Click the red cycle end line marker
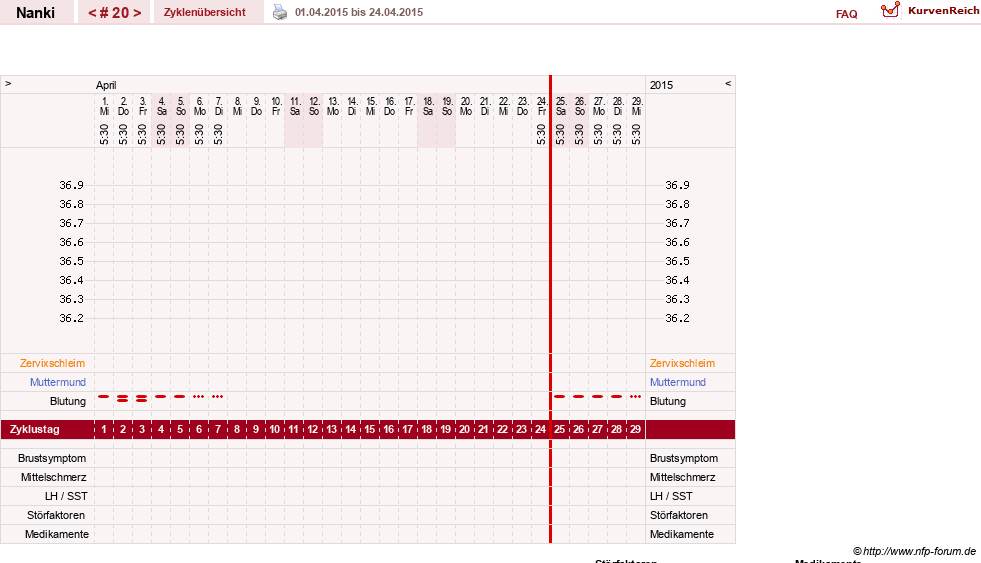 point(551,309)
